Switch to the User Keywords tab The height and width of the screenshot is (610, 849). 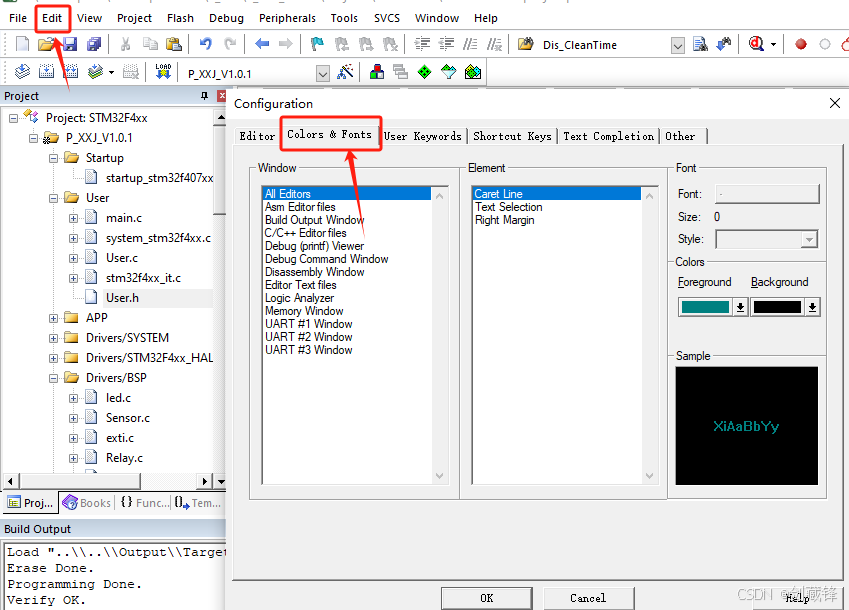click(423, 136)
